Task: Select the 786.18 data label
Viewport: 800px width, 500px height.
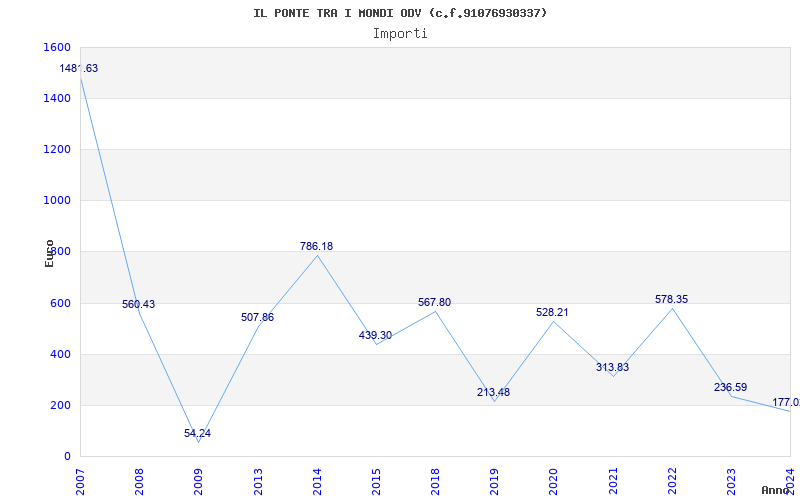Action: (316, 246)
